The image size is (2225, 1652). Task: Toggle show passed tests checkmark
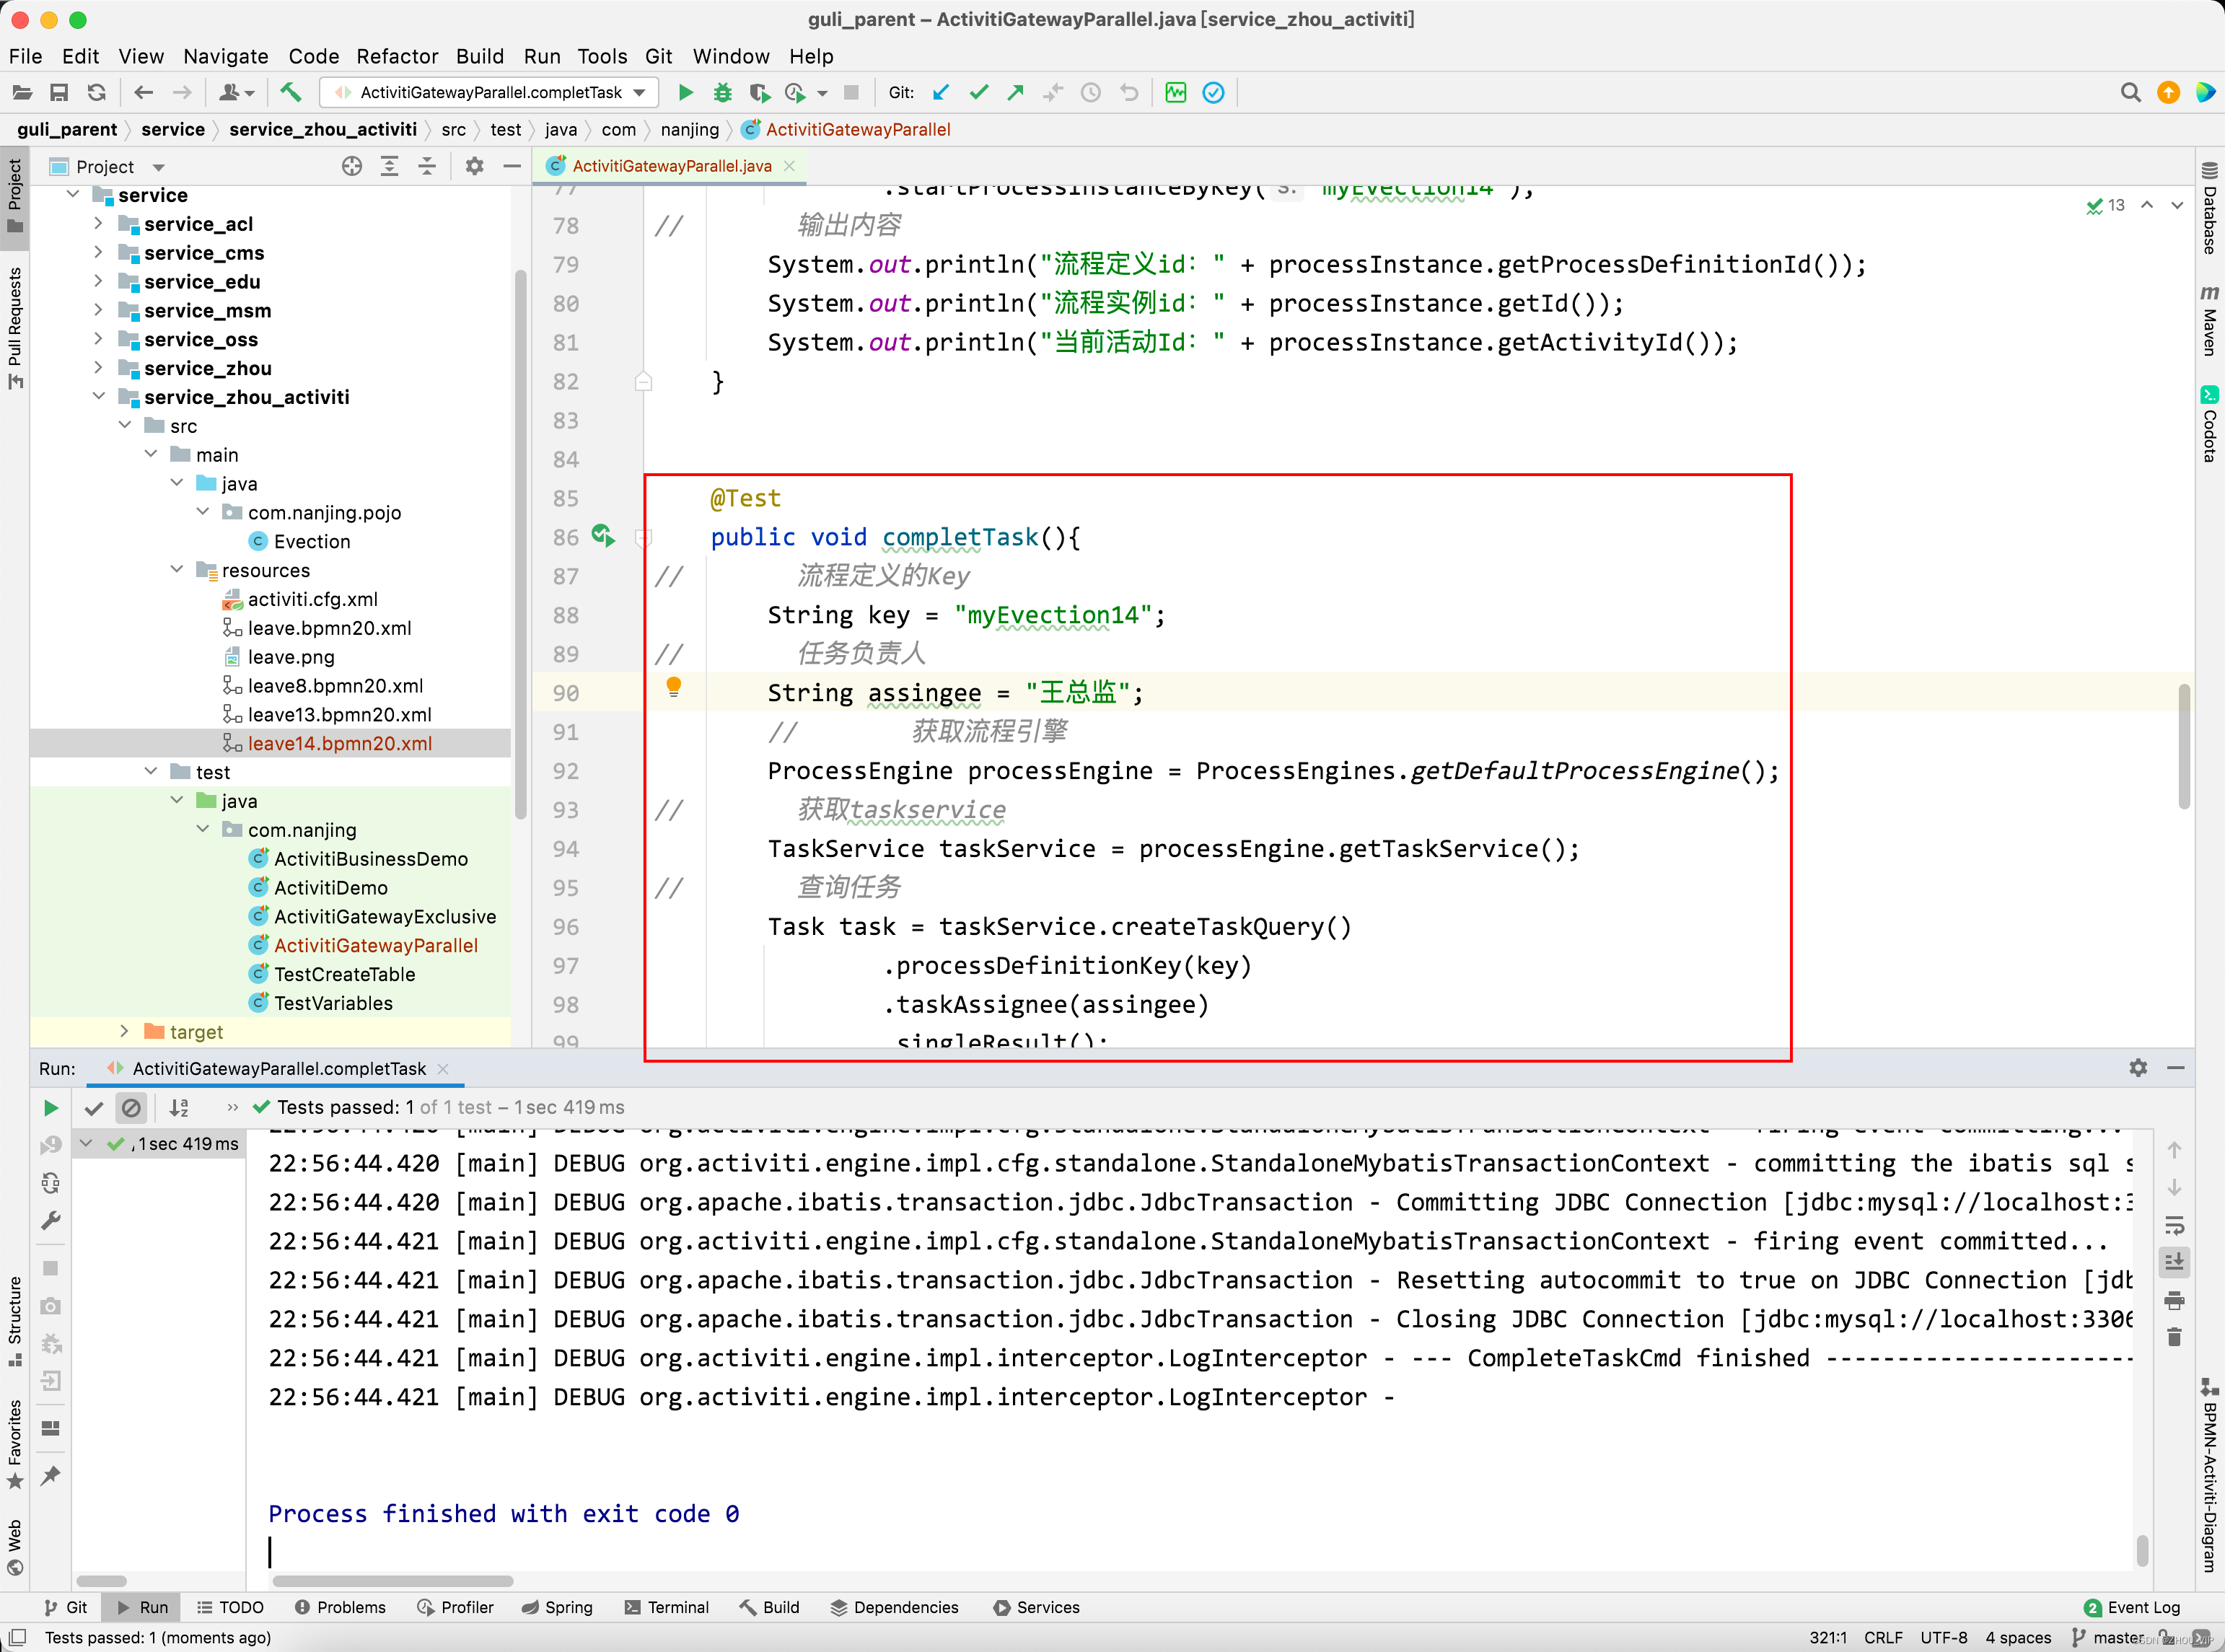click(x=94, y=1108)
